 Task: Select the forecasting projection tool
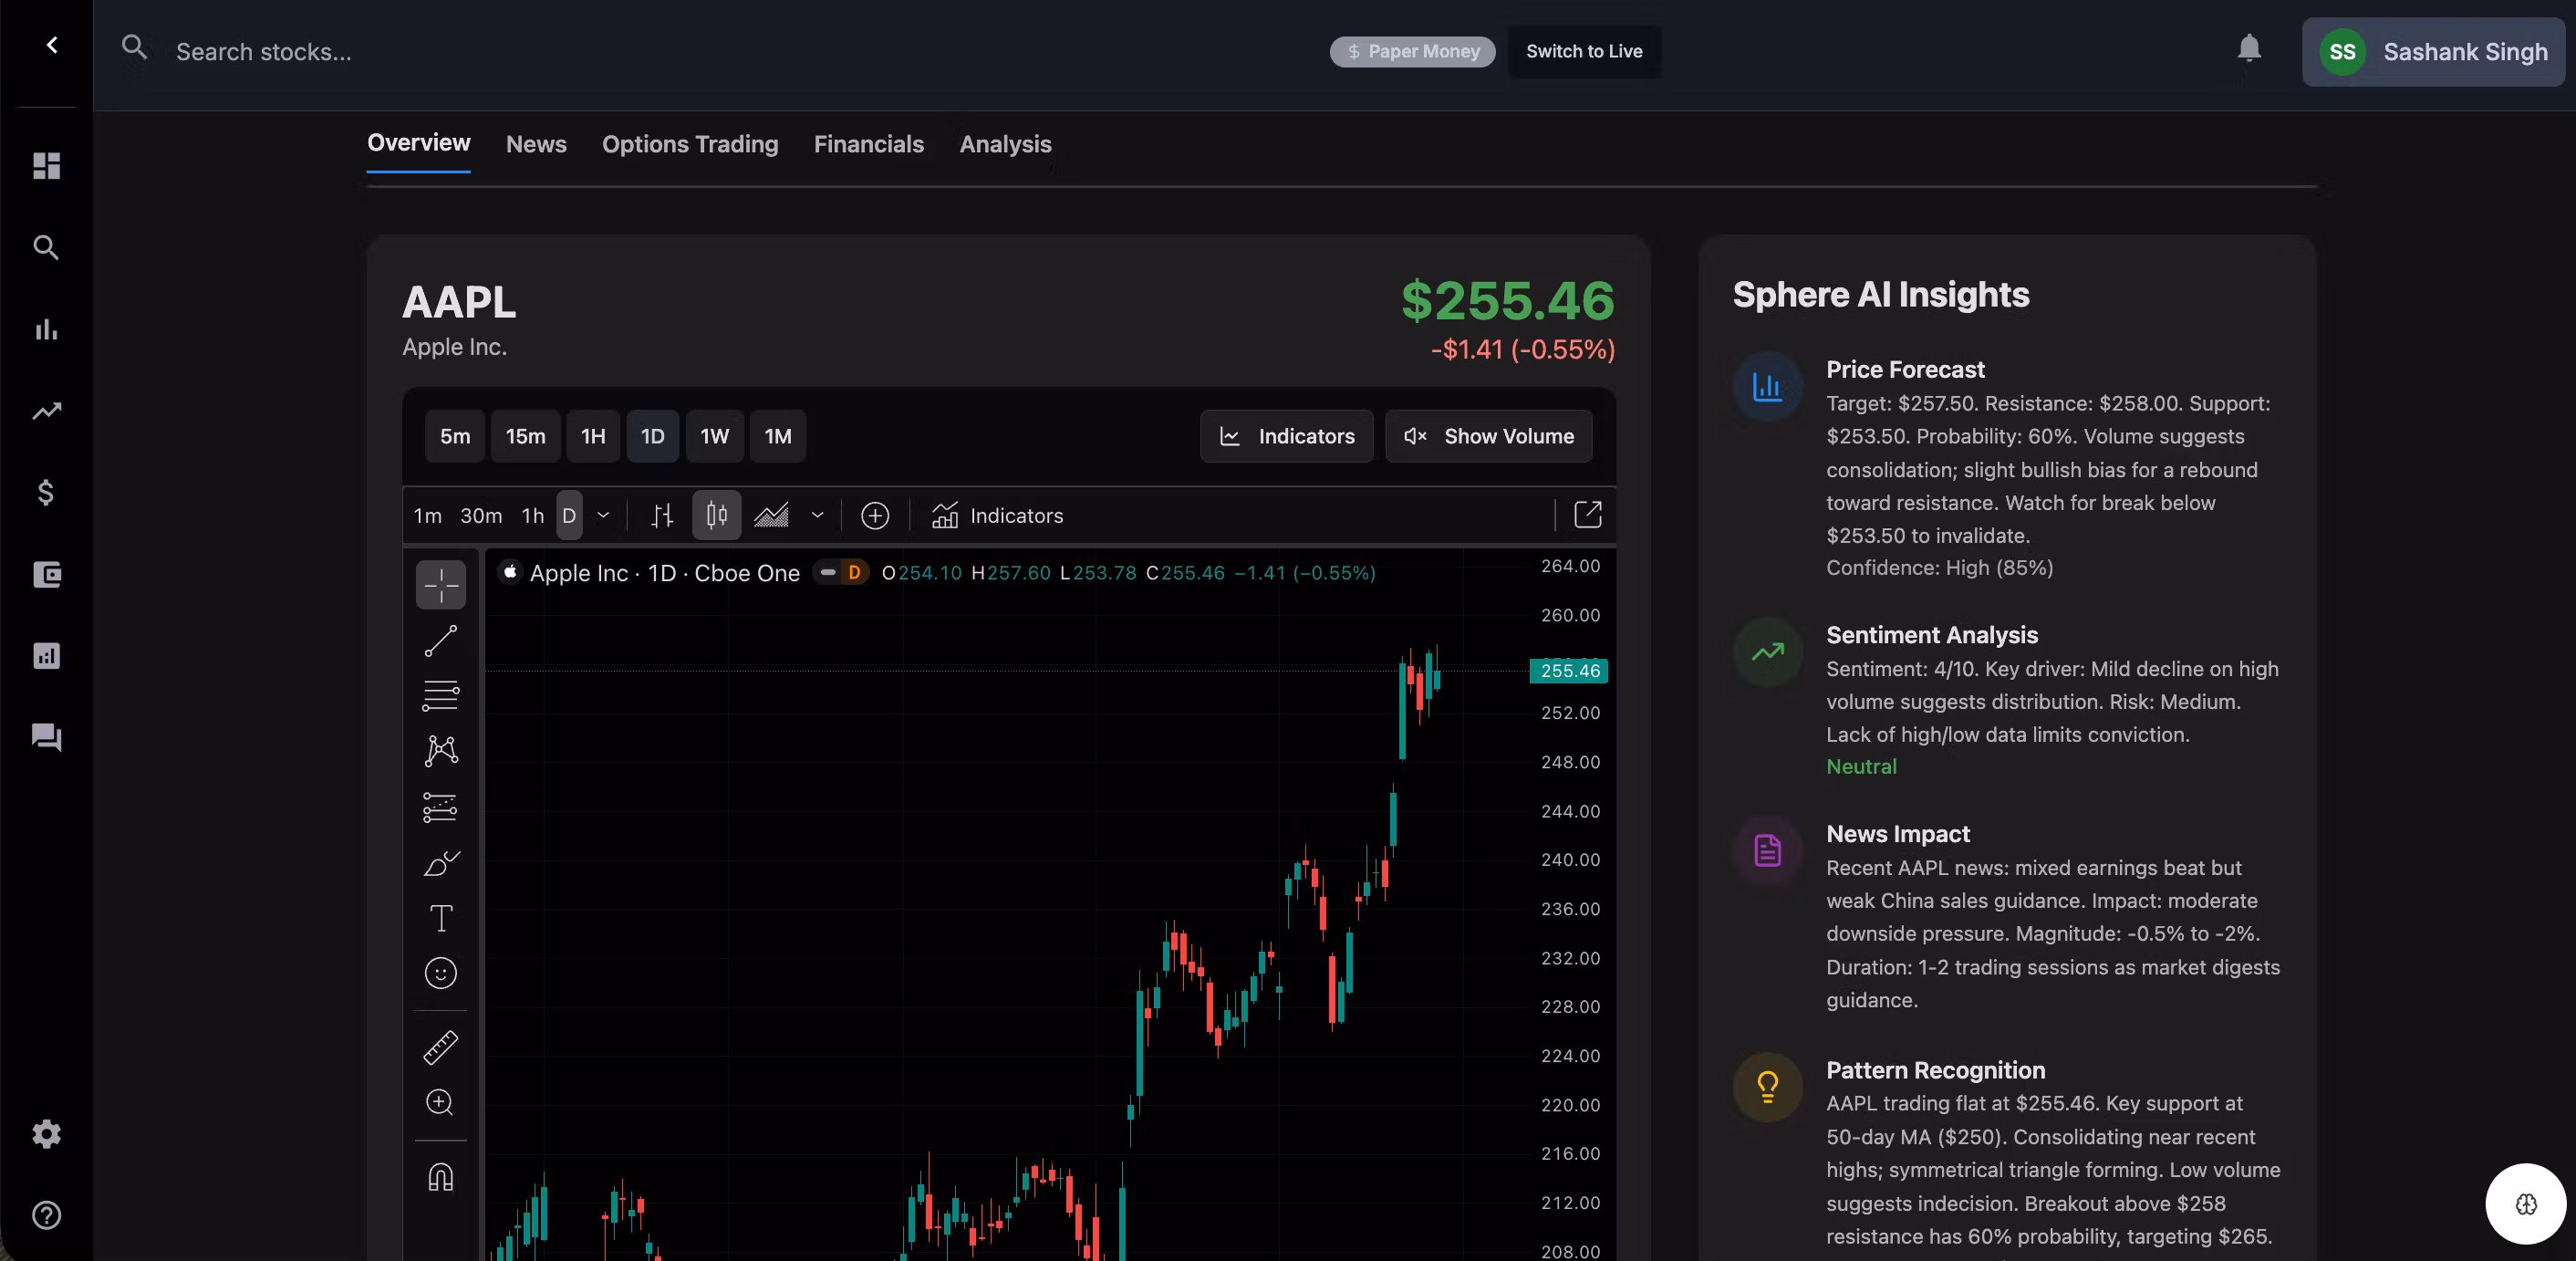(x=441, y=807)
